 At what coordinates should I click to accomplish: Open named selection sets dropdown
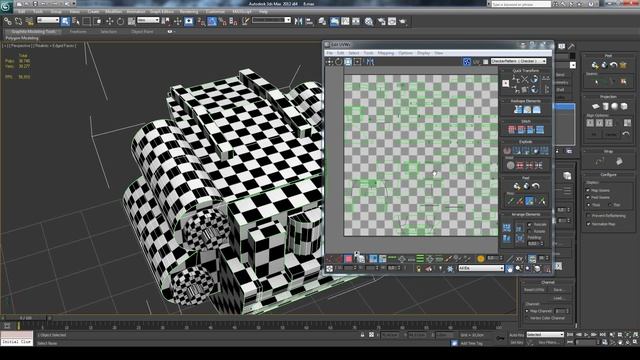[271, 20]
